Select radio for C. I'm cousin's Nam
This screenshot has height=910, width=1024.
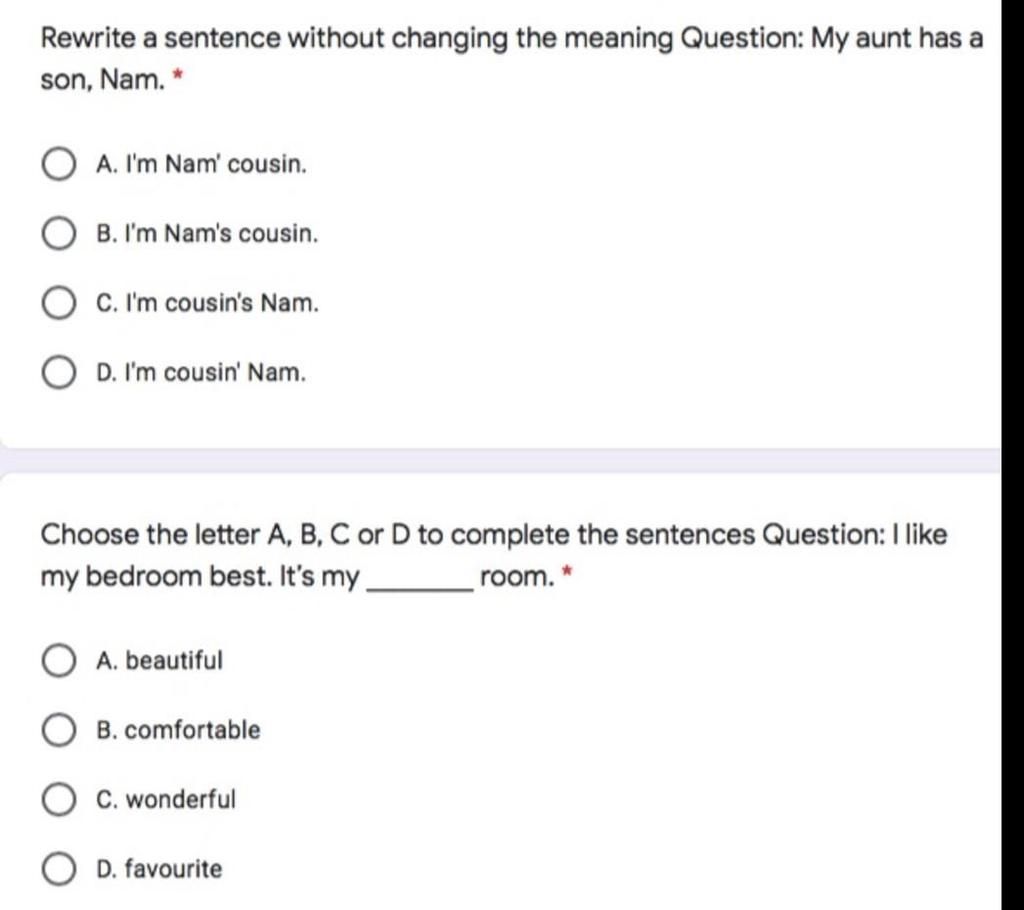[x=59, y=304]
